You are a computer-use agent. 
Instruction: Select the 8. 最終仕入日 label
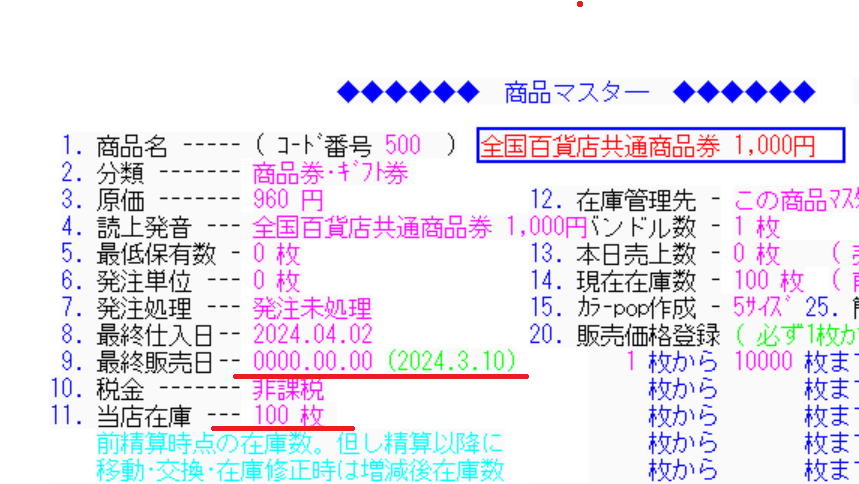tap(138, 334)
